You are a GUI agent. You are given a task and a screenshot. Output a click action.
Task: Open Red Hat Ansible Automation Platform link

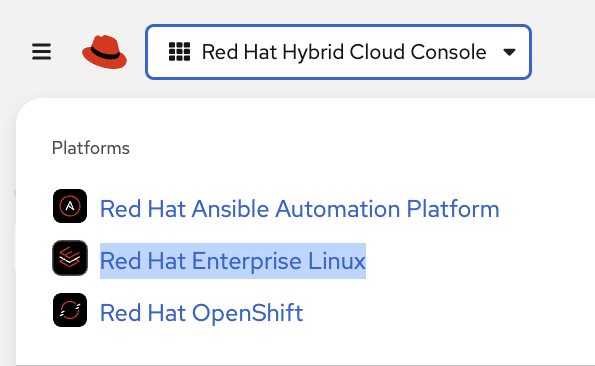coord(299,209)
